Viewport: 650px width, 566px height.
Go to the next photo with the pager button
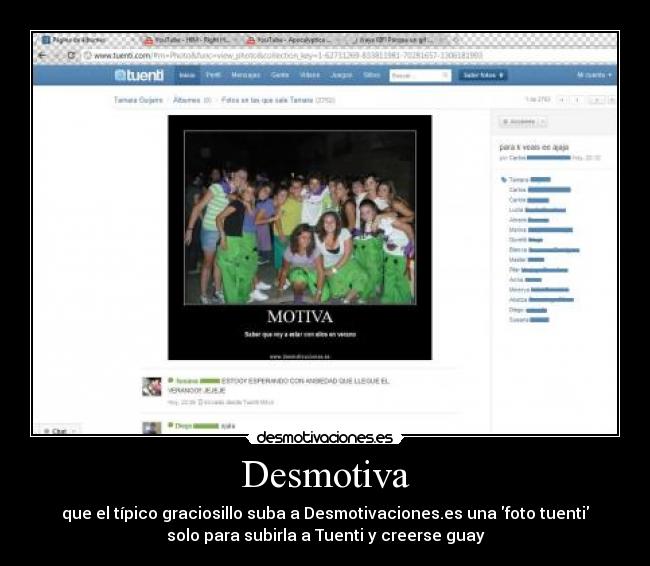pyautogui.click(x=596, y=100)
